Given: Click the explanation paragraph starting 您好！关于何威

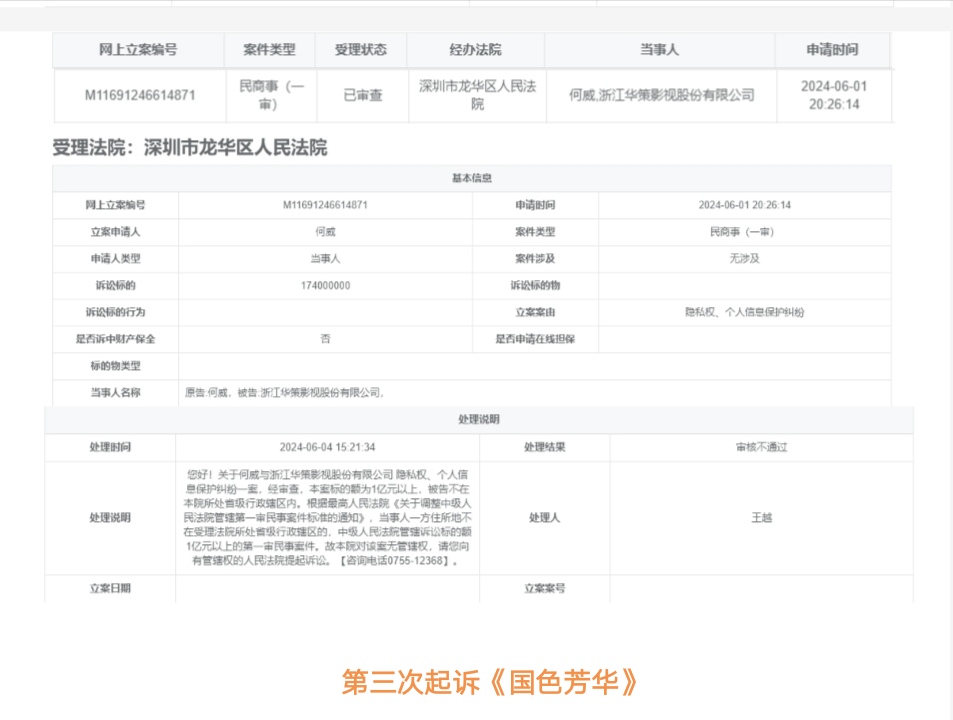Looking at the screenshot, I should pyautogui.click(x=327, y=518).
